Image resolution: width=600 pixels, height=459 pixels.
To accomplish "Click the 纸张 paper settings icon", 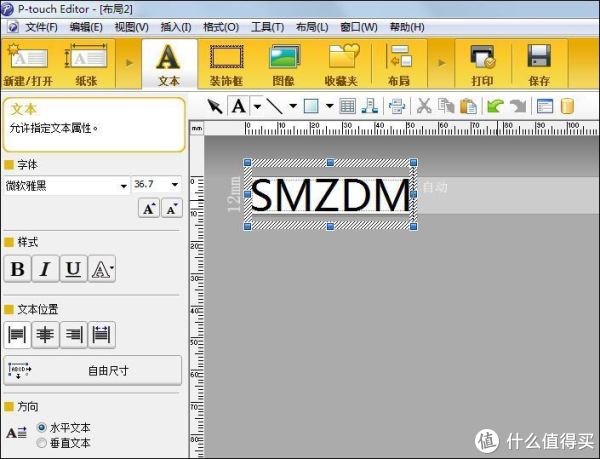I will point(86,64).
